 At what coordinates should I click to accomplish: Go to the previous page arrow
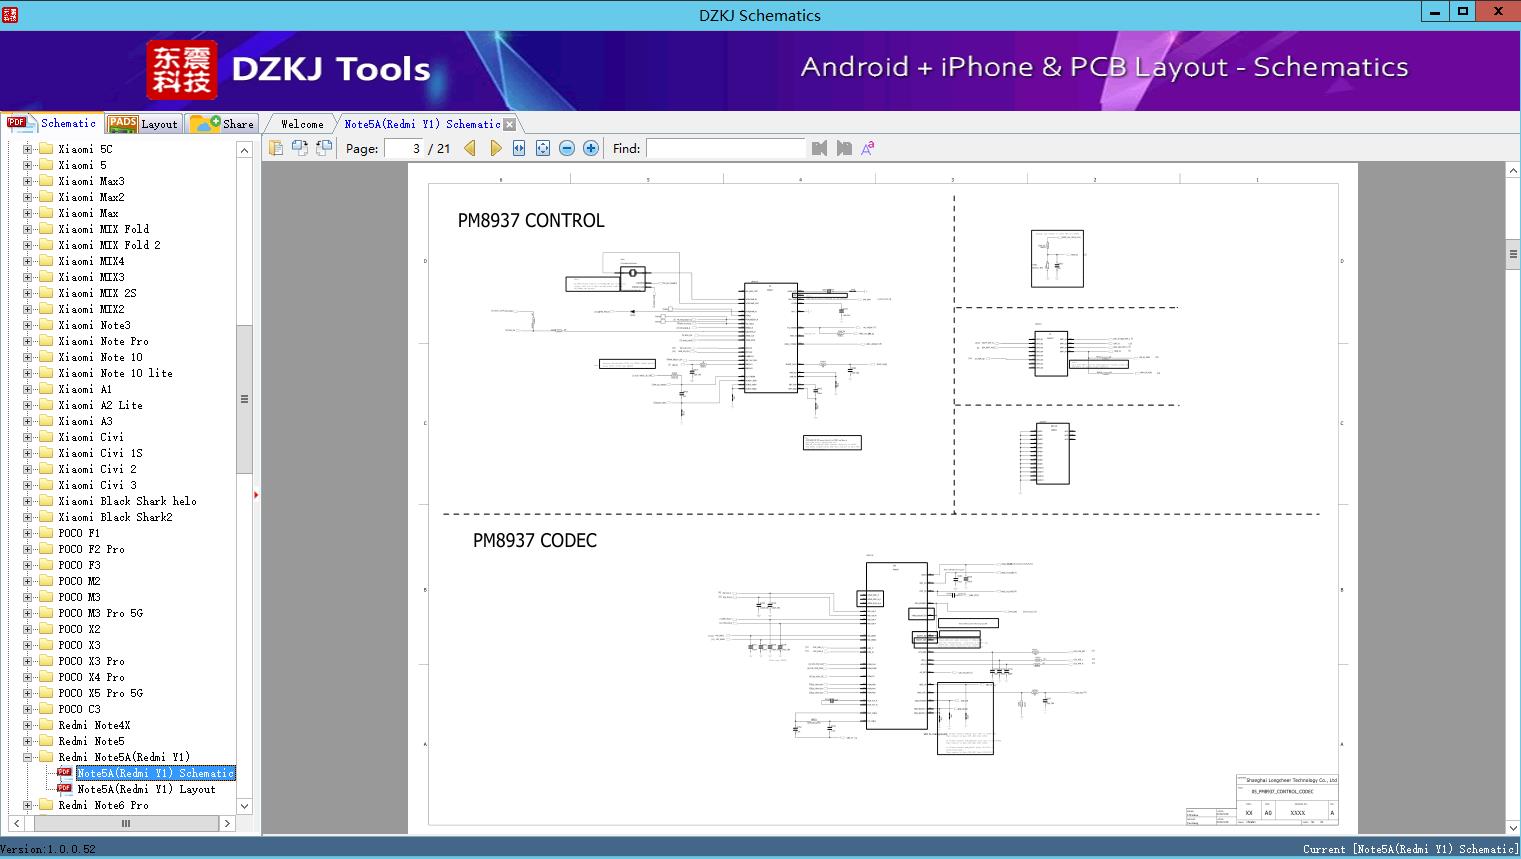470,148
